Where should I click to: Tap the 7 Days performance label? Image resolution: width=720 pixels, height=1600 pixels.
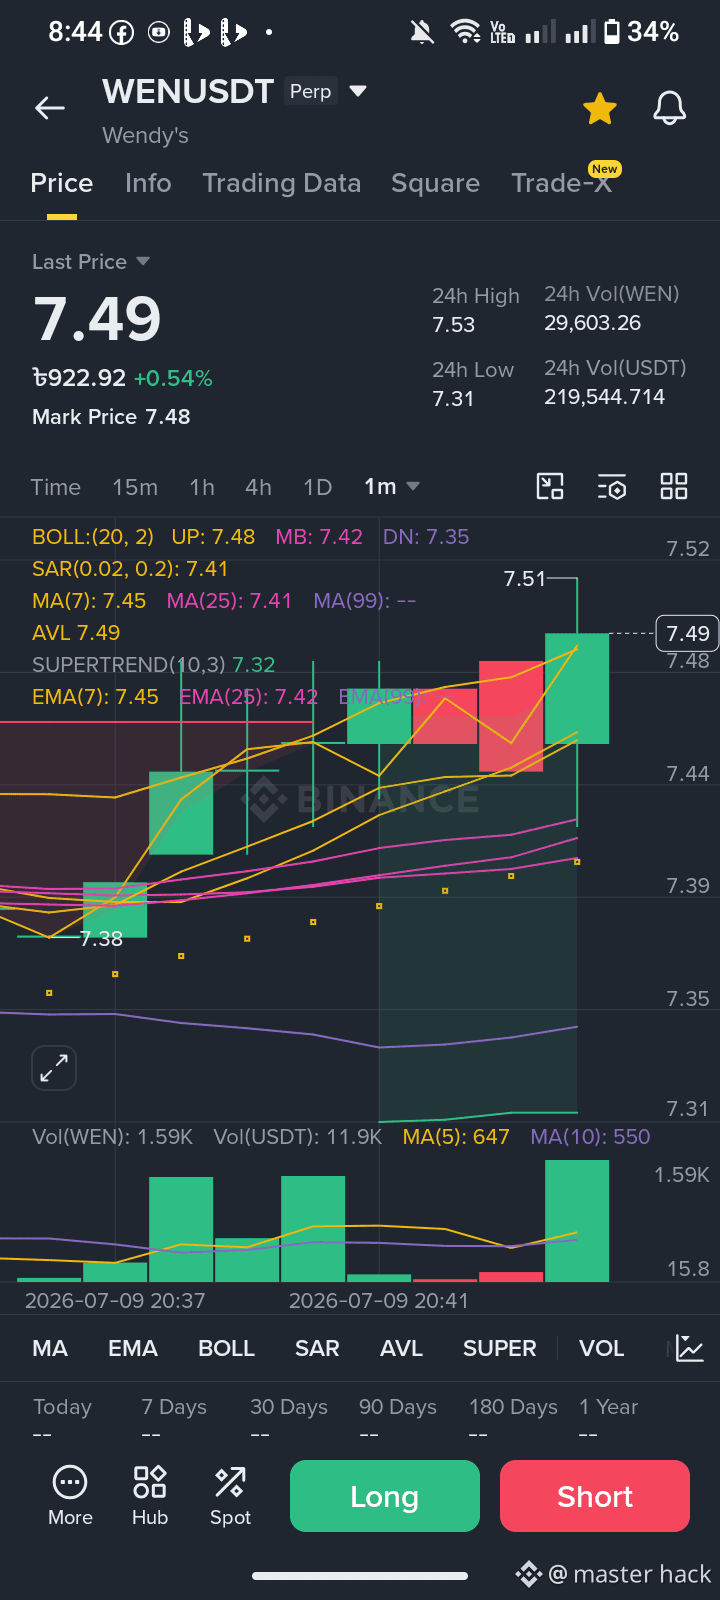(x=174, y=1407)
